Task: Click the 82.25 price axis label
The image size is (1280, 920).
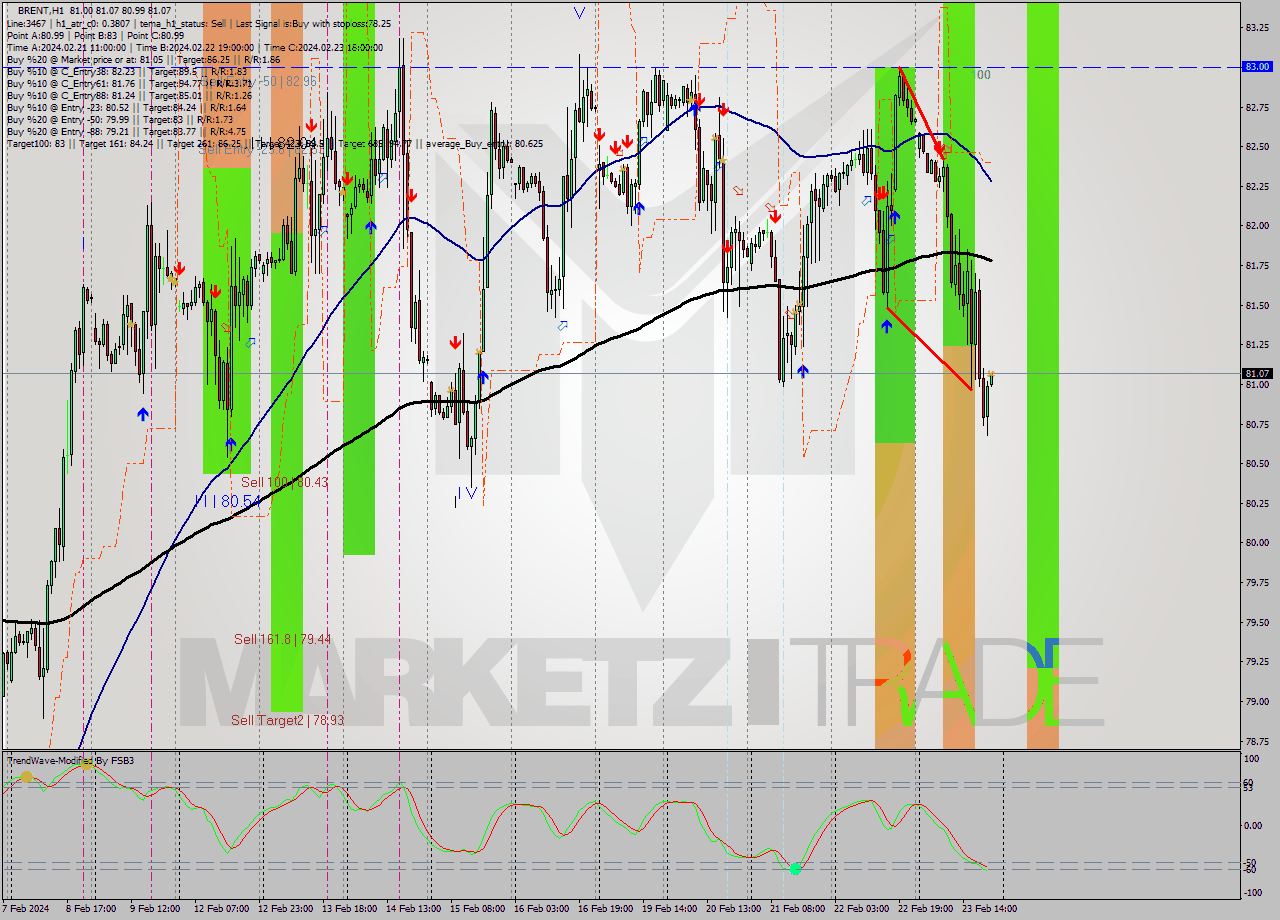Action: tap(1257, 186)
